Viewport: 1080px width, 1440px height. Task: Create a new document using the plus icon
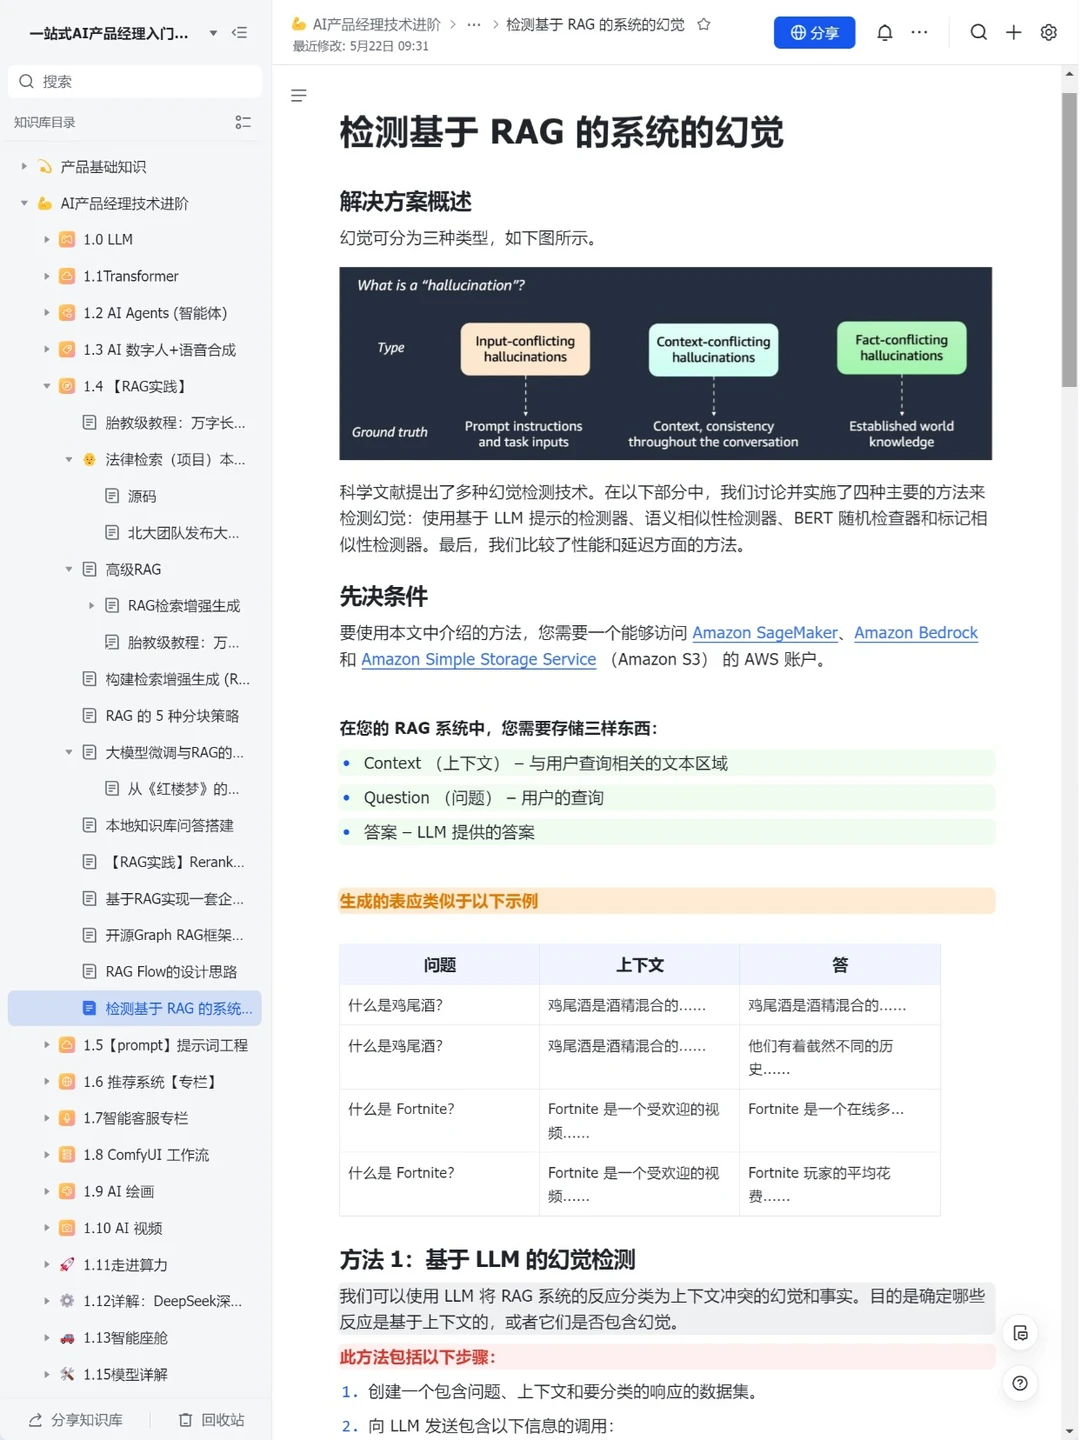(1013, 32)
